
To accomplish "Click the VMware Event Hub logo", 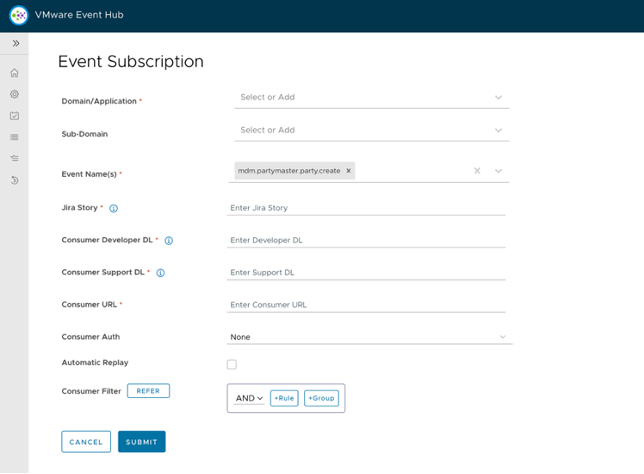I will click(x=18, y=16).
